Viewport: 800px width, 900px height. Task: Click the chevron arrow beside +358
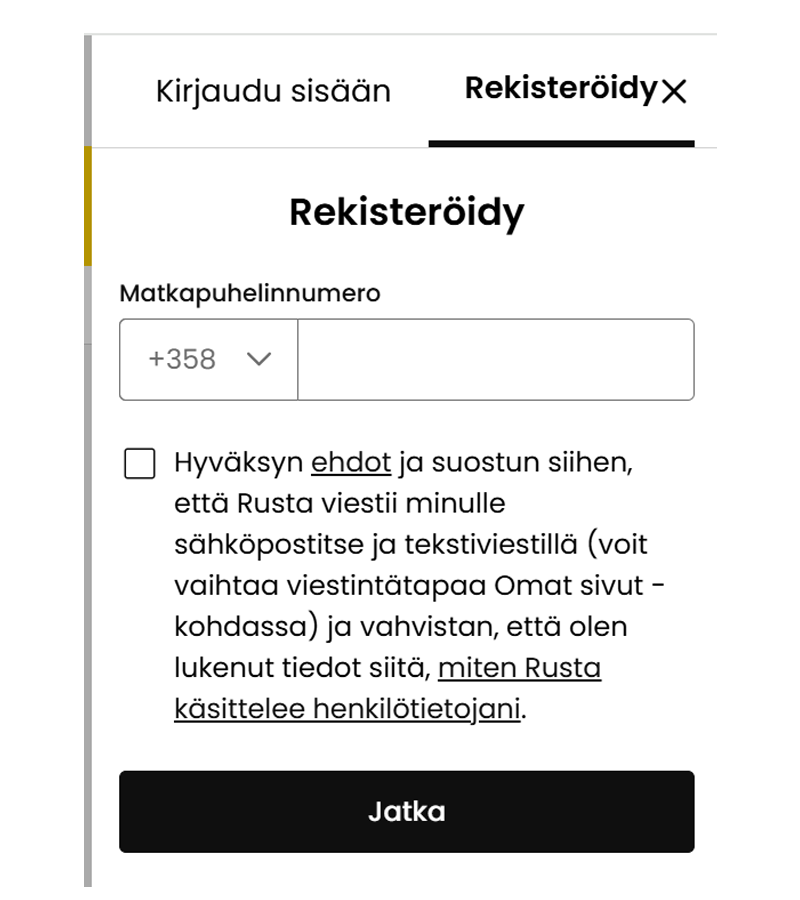(259, 359)
